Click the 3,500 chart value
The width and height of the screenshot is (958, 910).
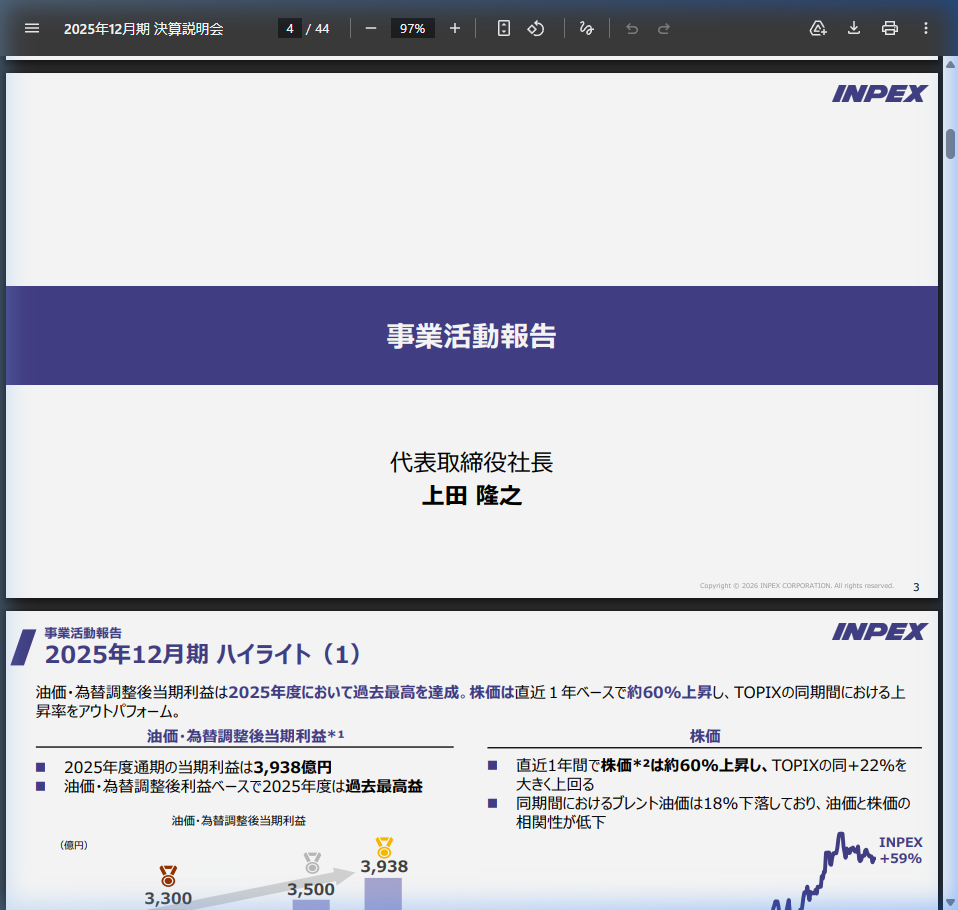coord(311,889)
